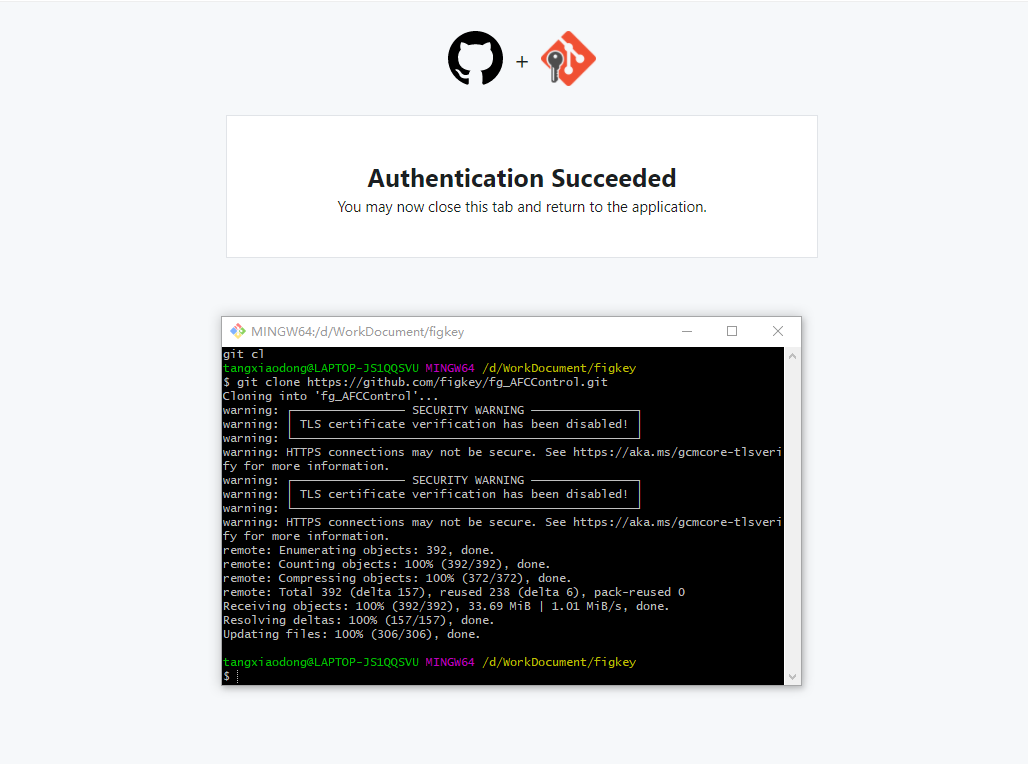Viewport: 1028px width, 764px height.
Task: Click the minimize icon on the terminal window
Action: pos(686,330)
